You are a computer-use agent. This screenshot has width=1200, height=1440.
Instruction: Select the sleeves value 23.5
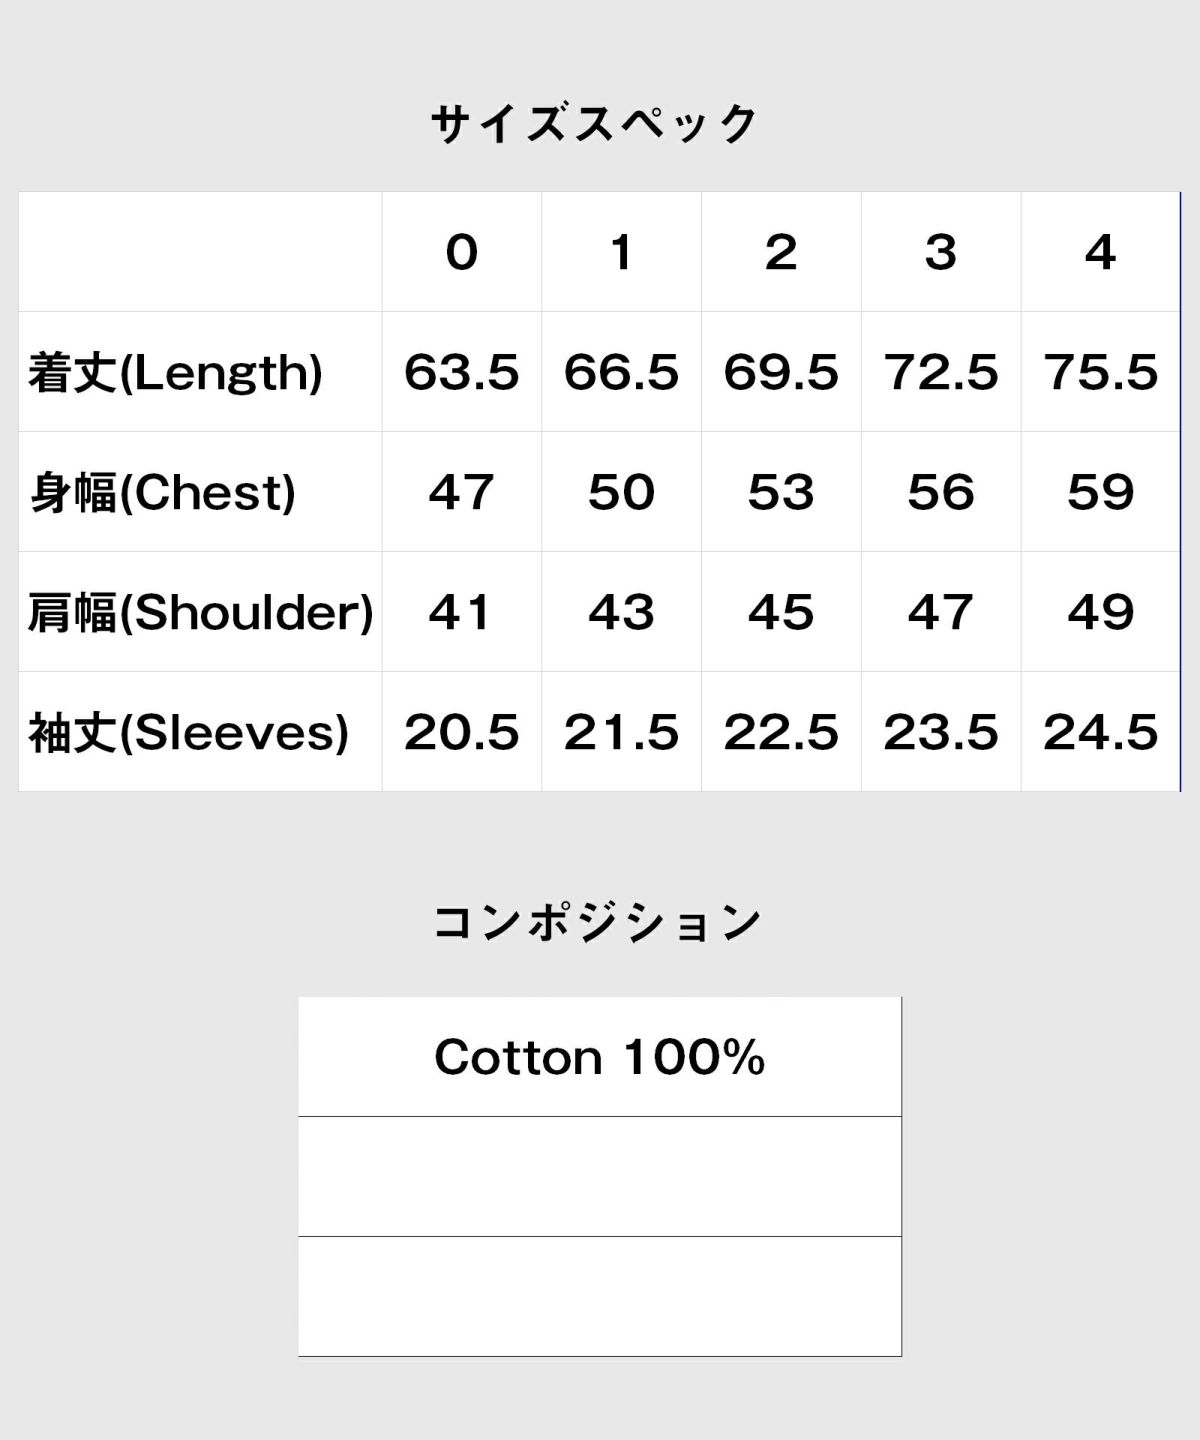click(941, 732)
